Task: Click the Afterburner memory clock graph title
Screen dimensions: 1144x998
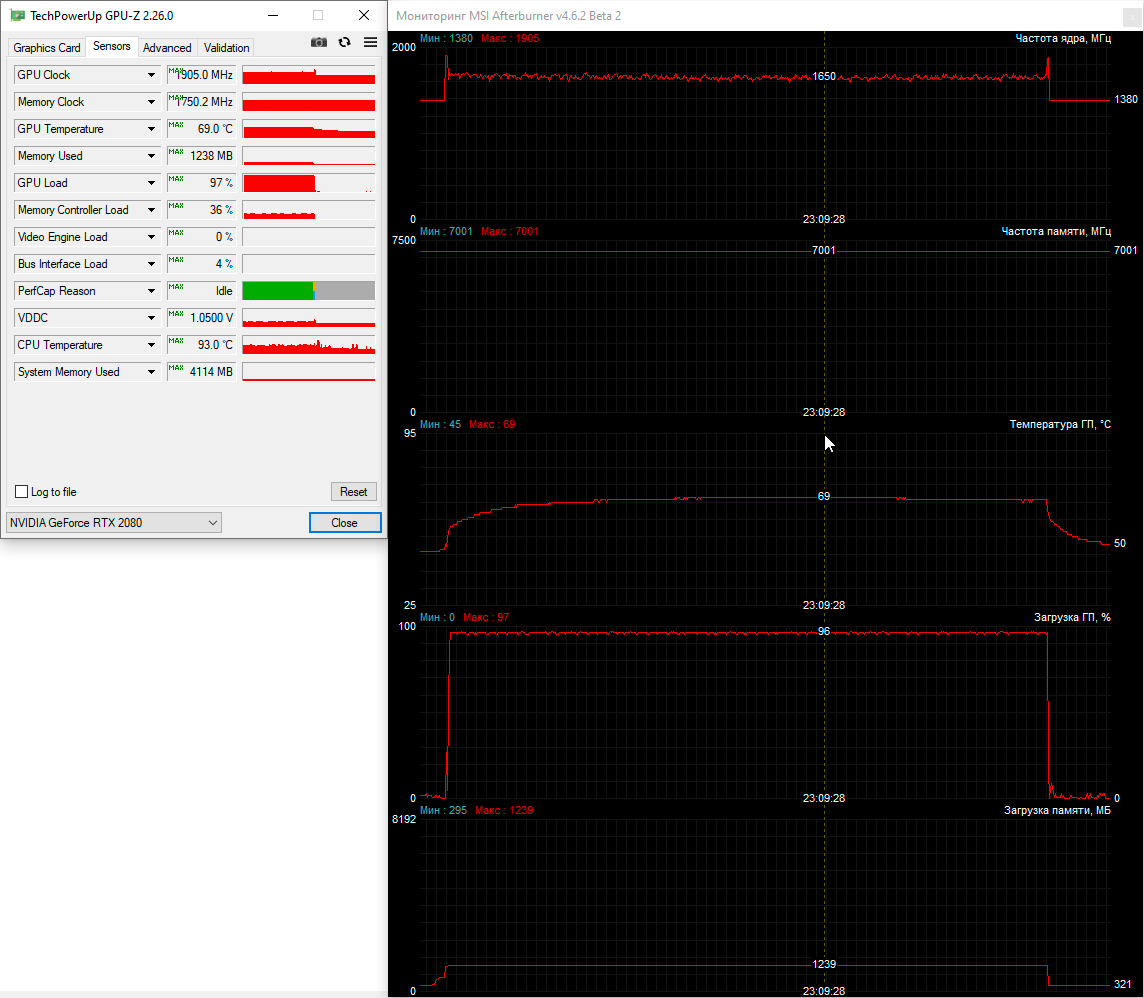Action: pos(1056,231)
